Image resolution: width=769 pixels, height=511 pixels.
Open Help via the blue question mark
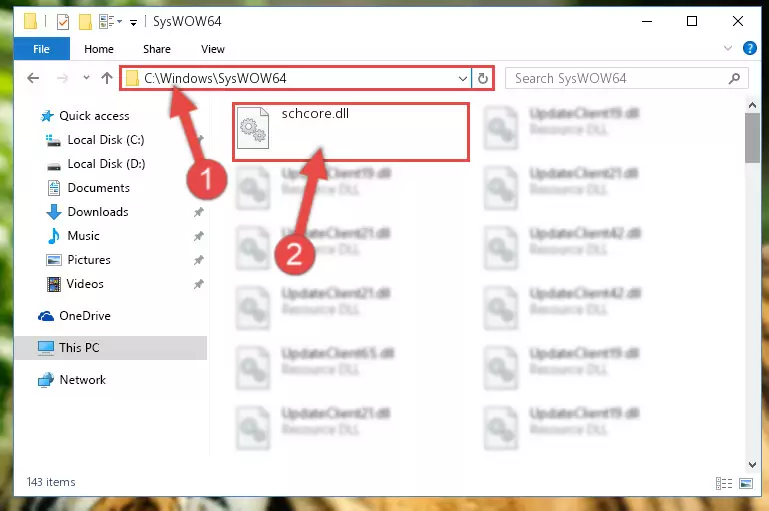tap(749, 48)
